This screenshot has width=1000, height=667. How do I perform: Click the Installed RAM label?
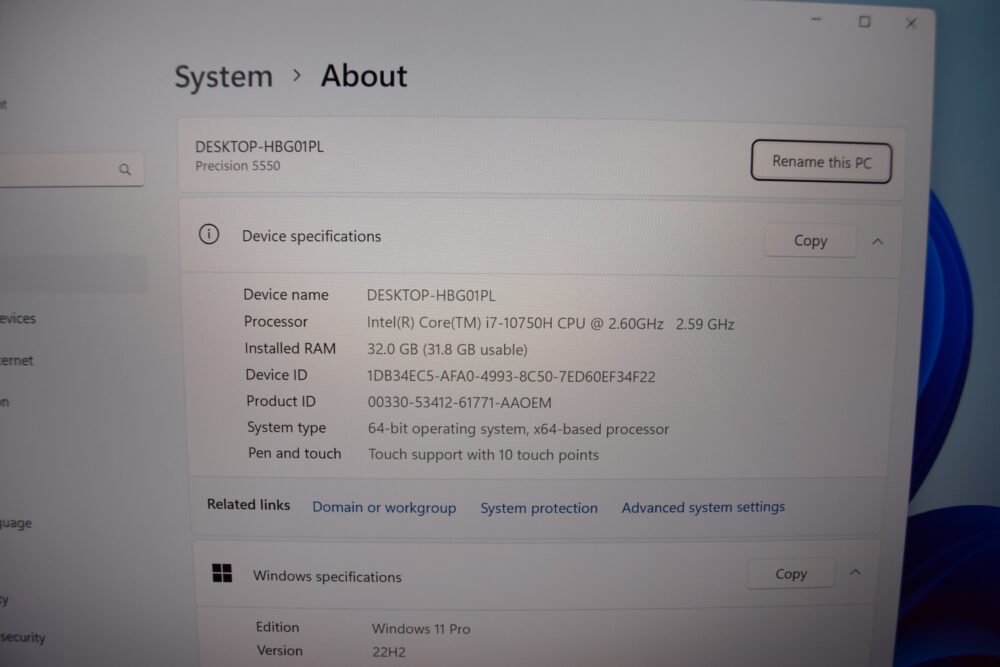290,348
